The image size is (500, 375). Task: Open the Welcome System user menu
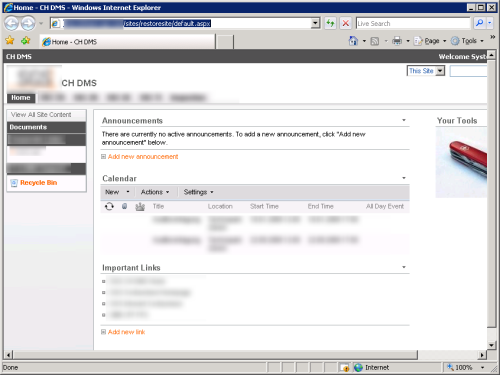click(x=463, y=57)
